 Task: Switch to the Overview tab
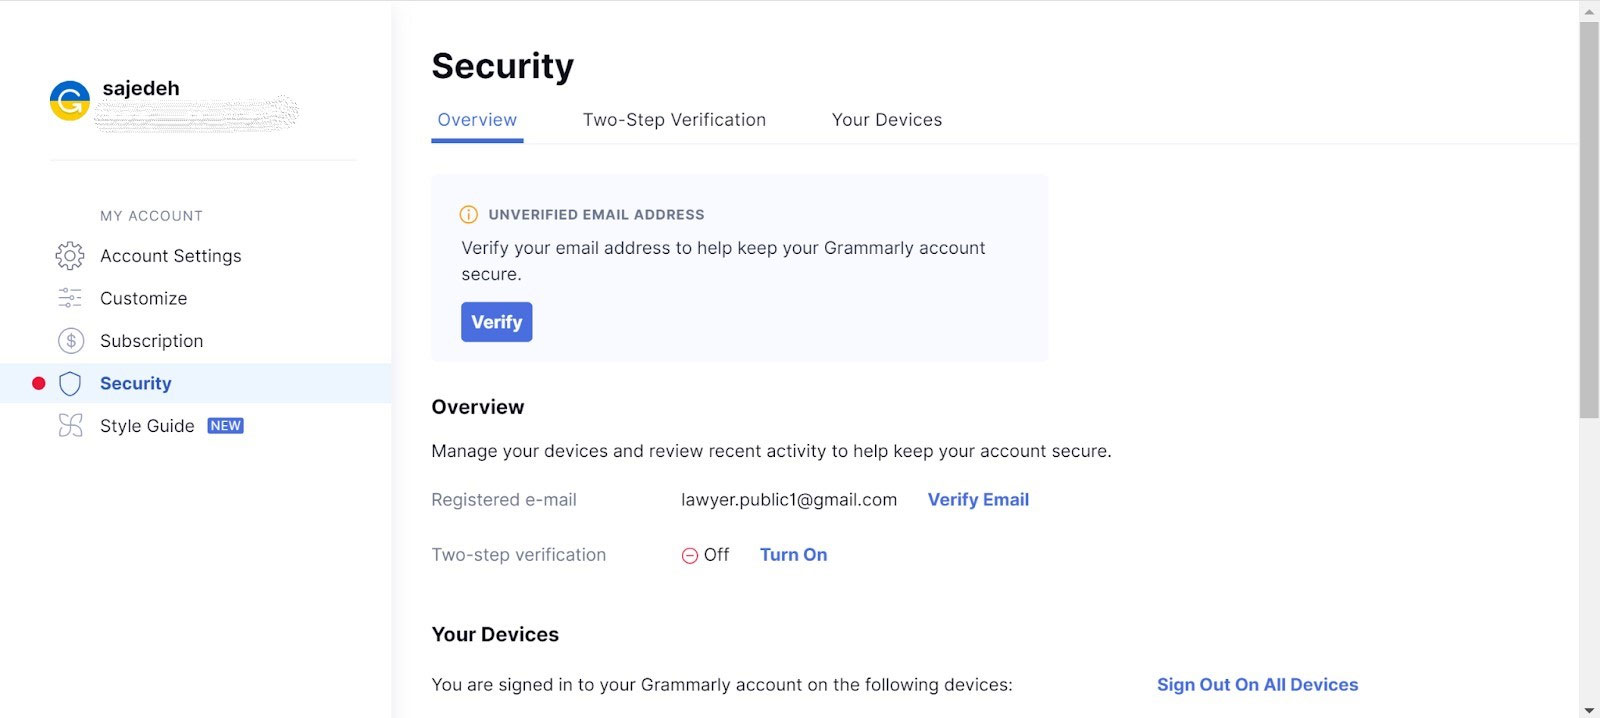pyautogui.click(x=477, y=120)
